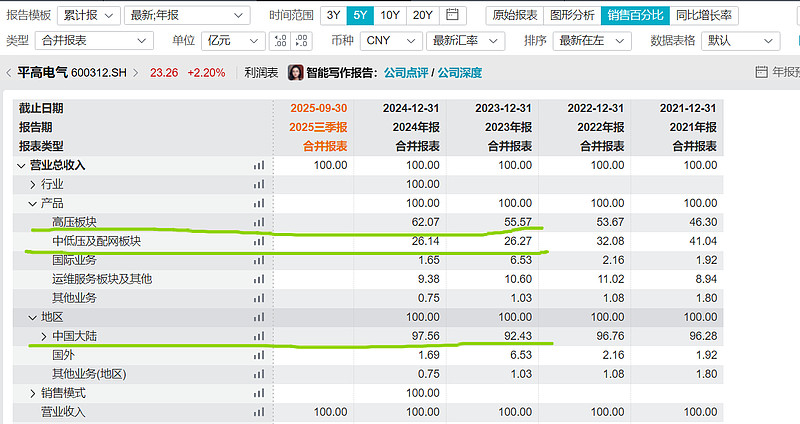
Task: Open the calendar date range picker
Action: 454,15
